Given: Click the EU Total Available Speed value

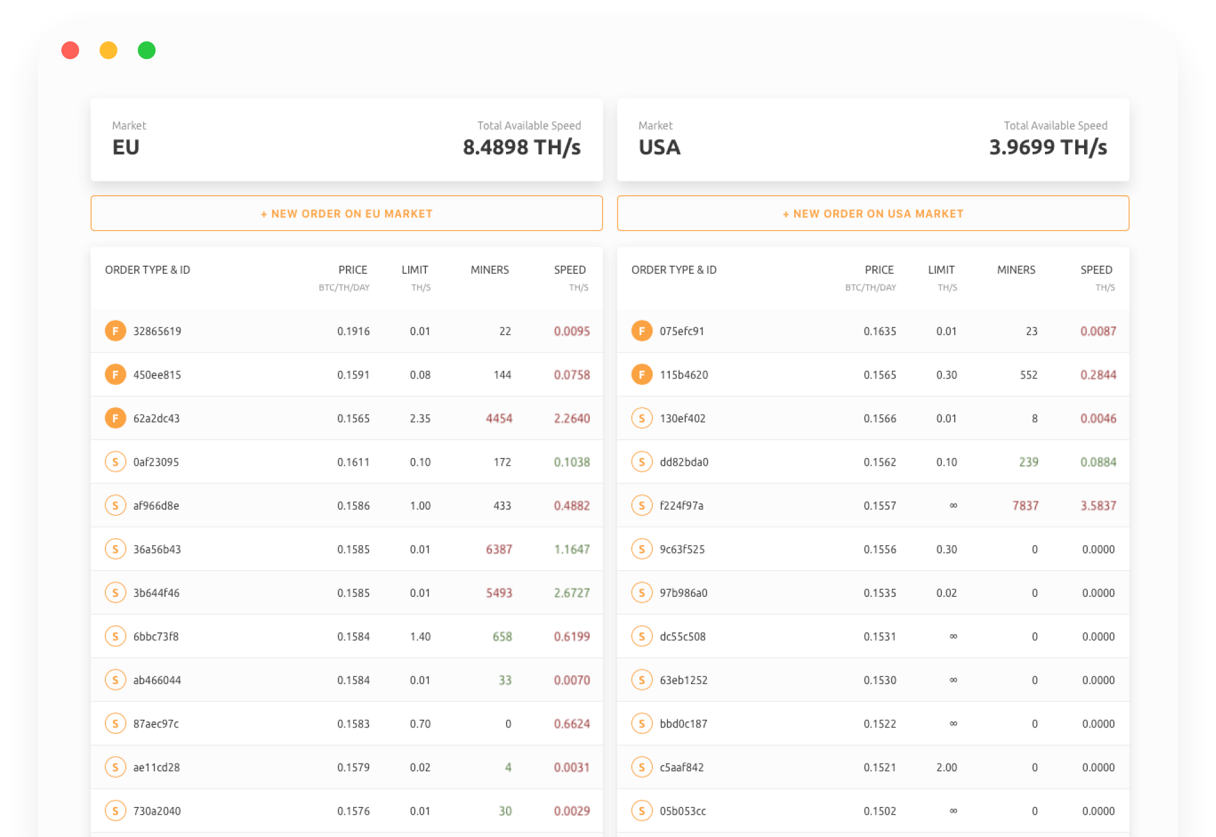Looking at the screenshot, I should click(x=521, y=147).
